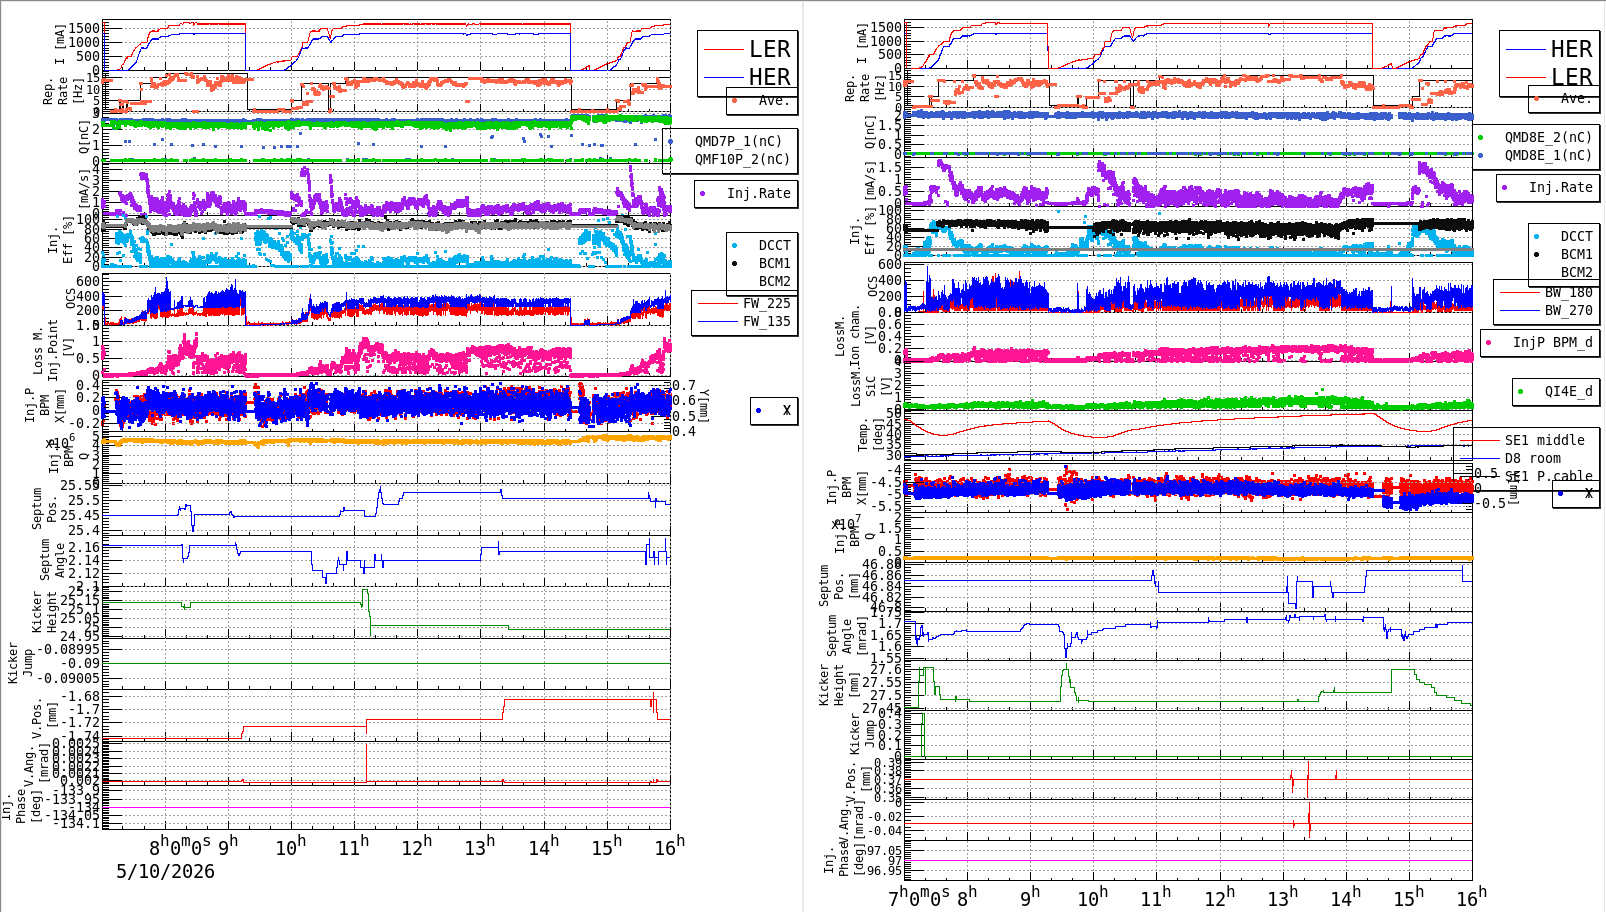The image size is (1606, 912).
Task: Click the QMF10P_2(nC) legend label
Action: 743,160
